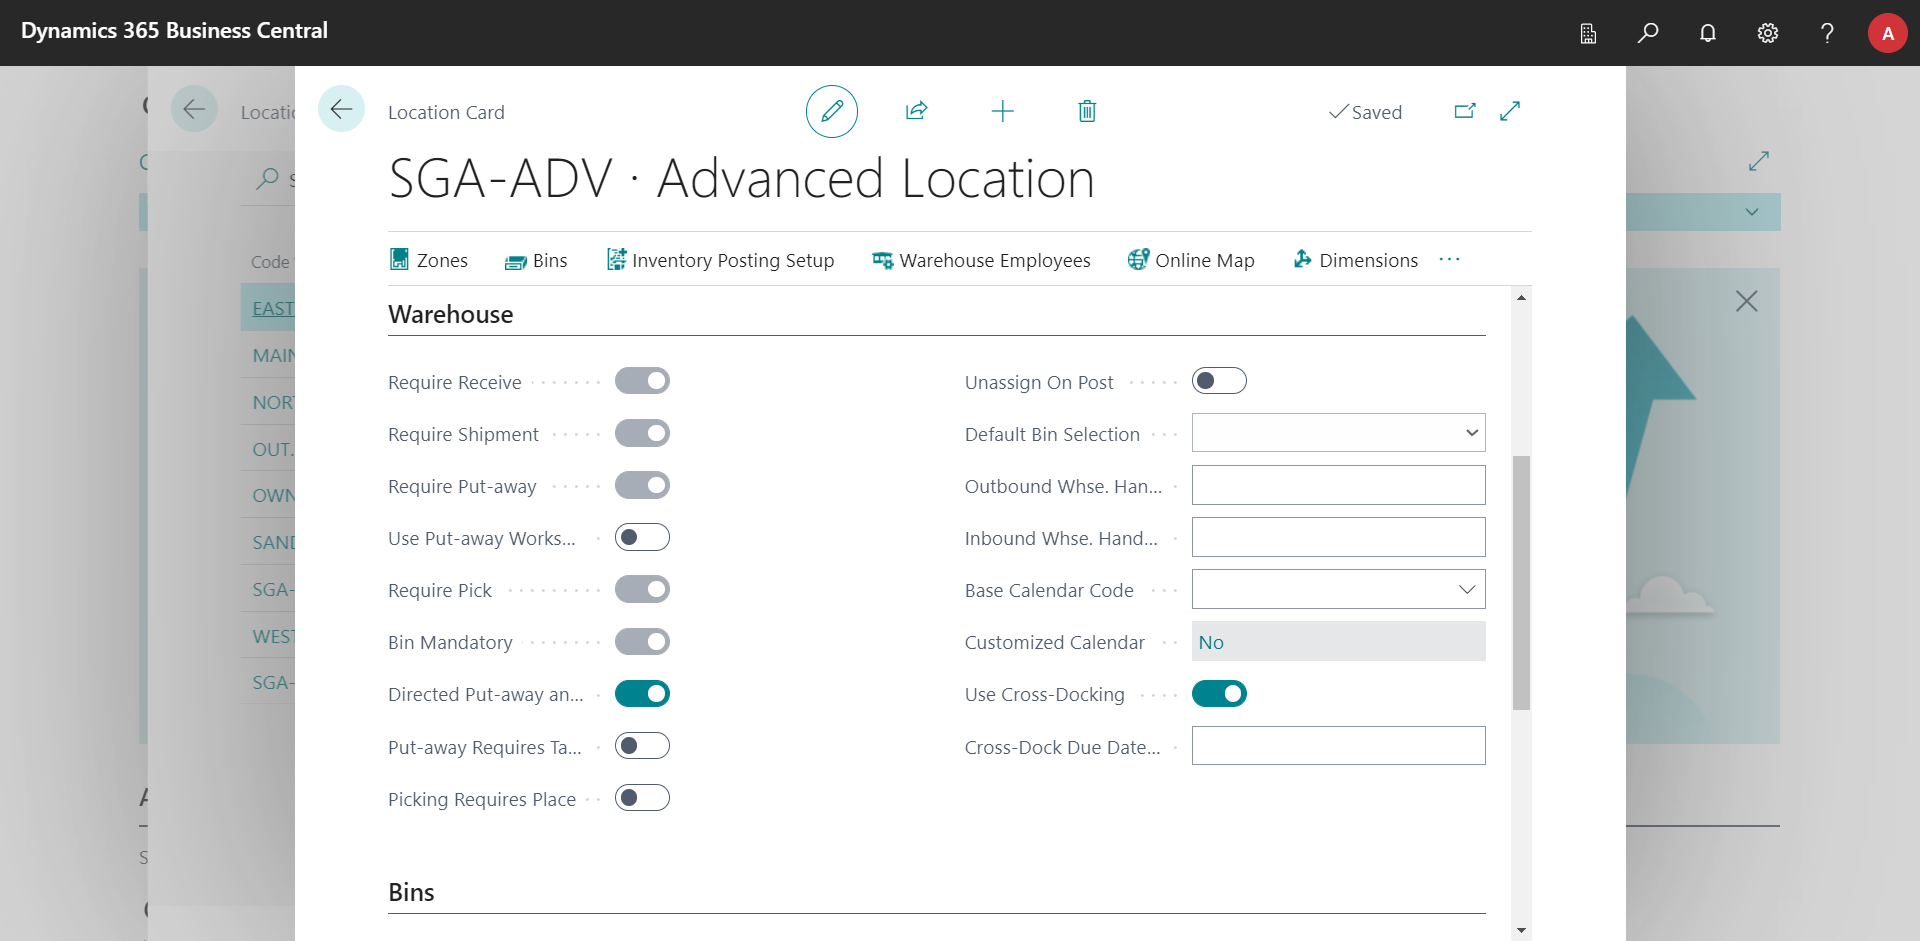Open the share icon on Location Card
The image size is (1920, 941).
point(916,111)
